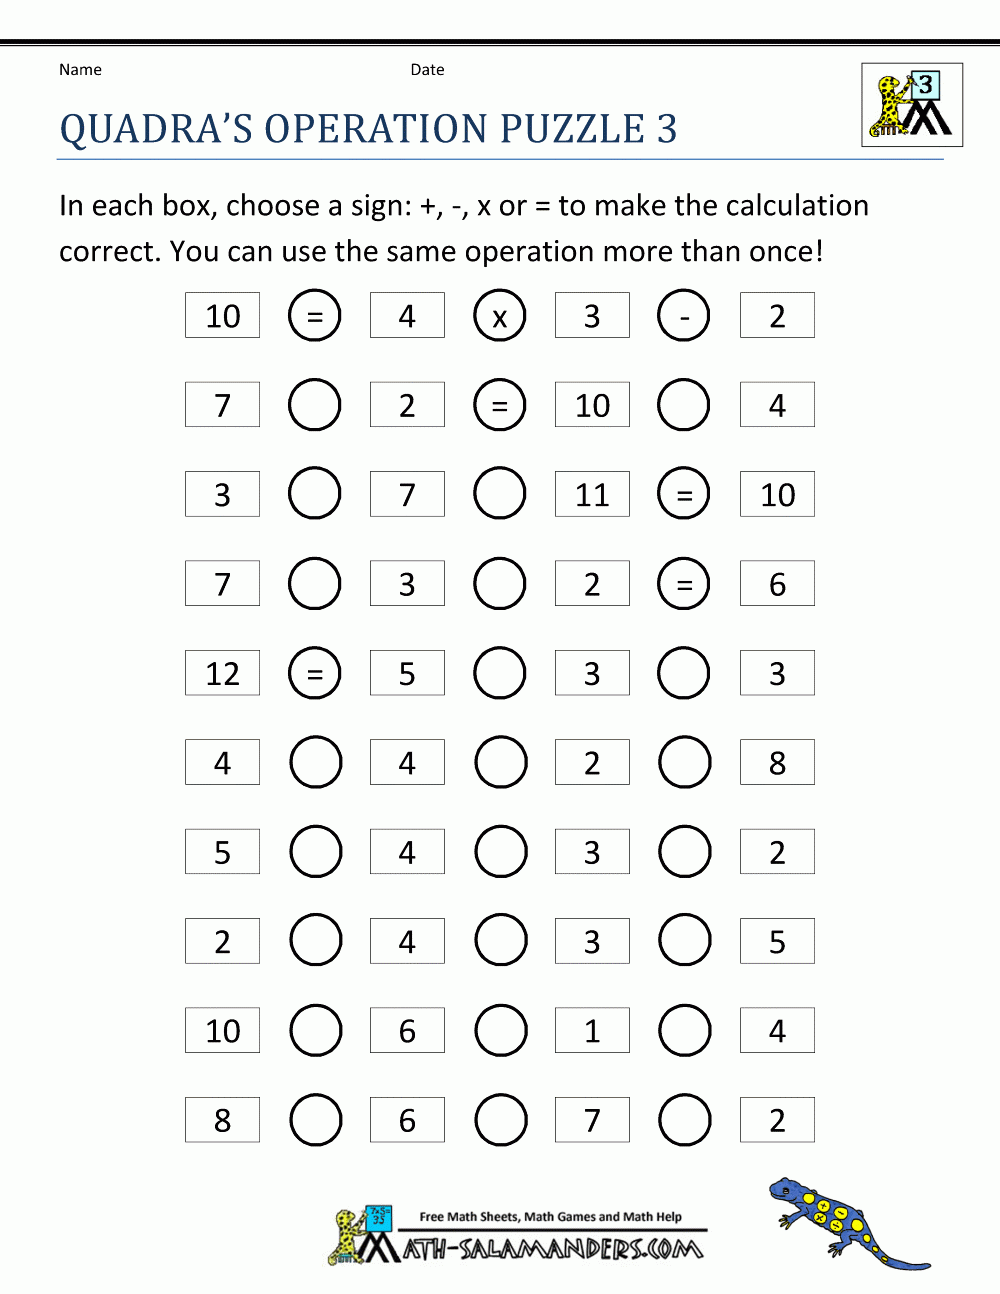Choose the empty circle between 7 and 11
This screenshot has width=1000, height=1294.
click(x=500, y=494)
